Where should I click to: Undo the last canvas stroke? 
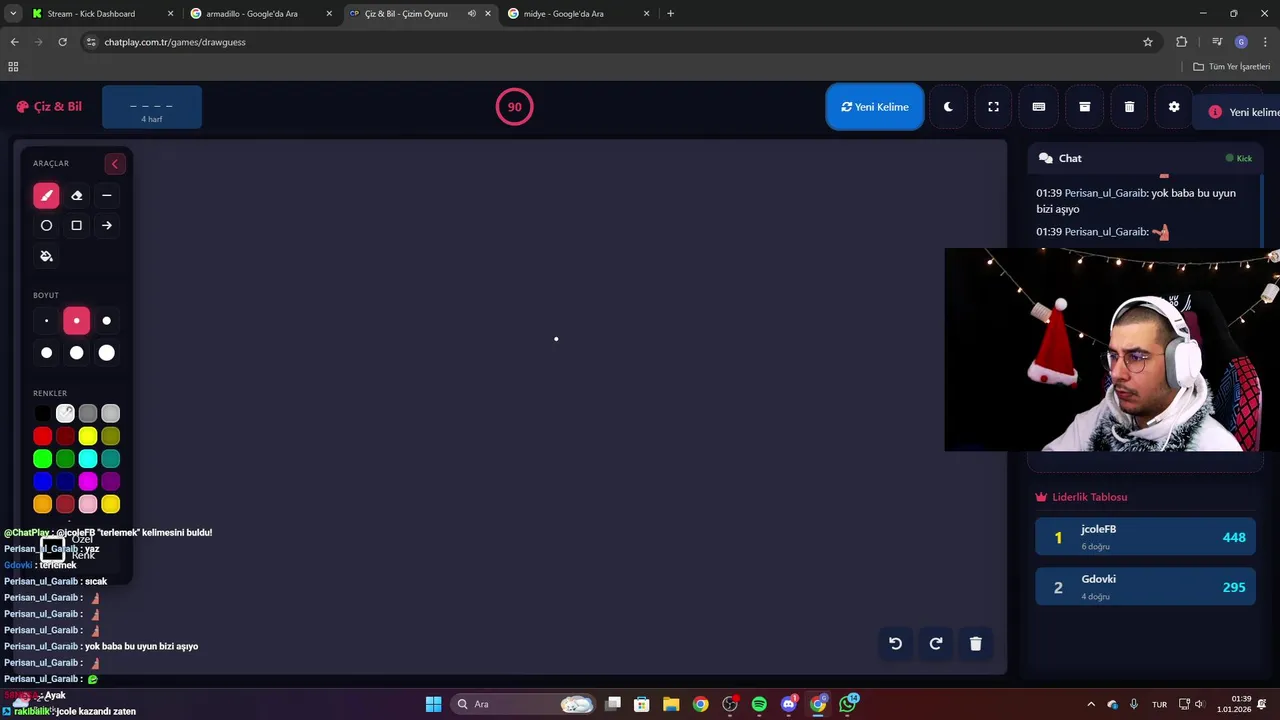pos(896,644)
